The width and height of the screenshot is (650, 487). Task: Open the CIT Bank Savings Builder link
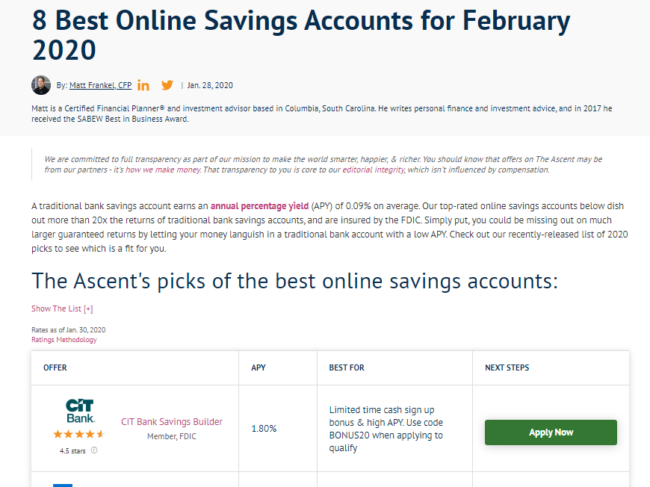point(172,422)
